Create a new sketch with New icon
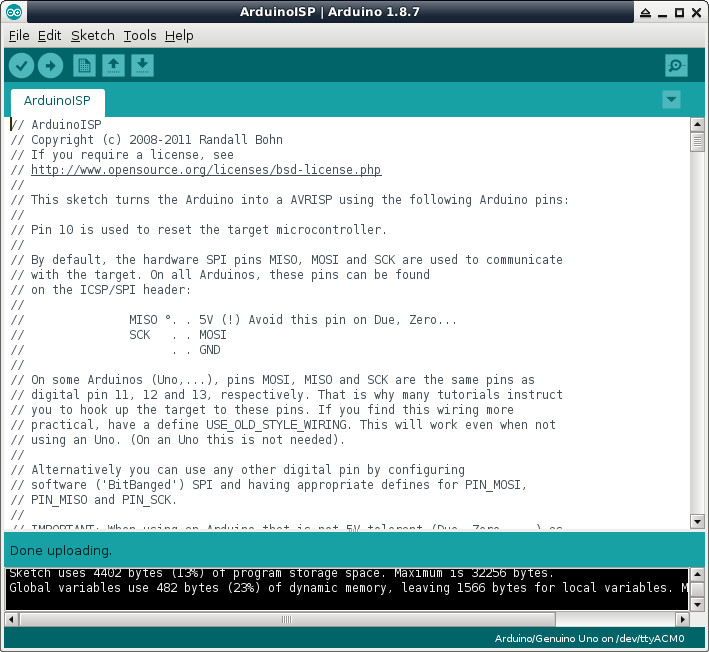Image resolution: width=709 pixels, height=652 pixels. pos(84,66)
